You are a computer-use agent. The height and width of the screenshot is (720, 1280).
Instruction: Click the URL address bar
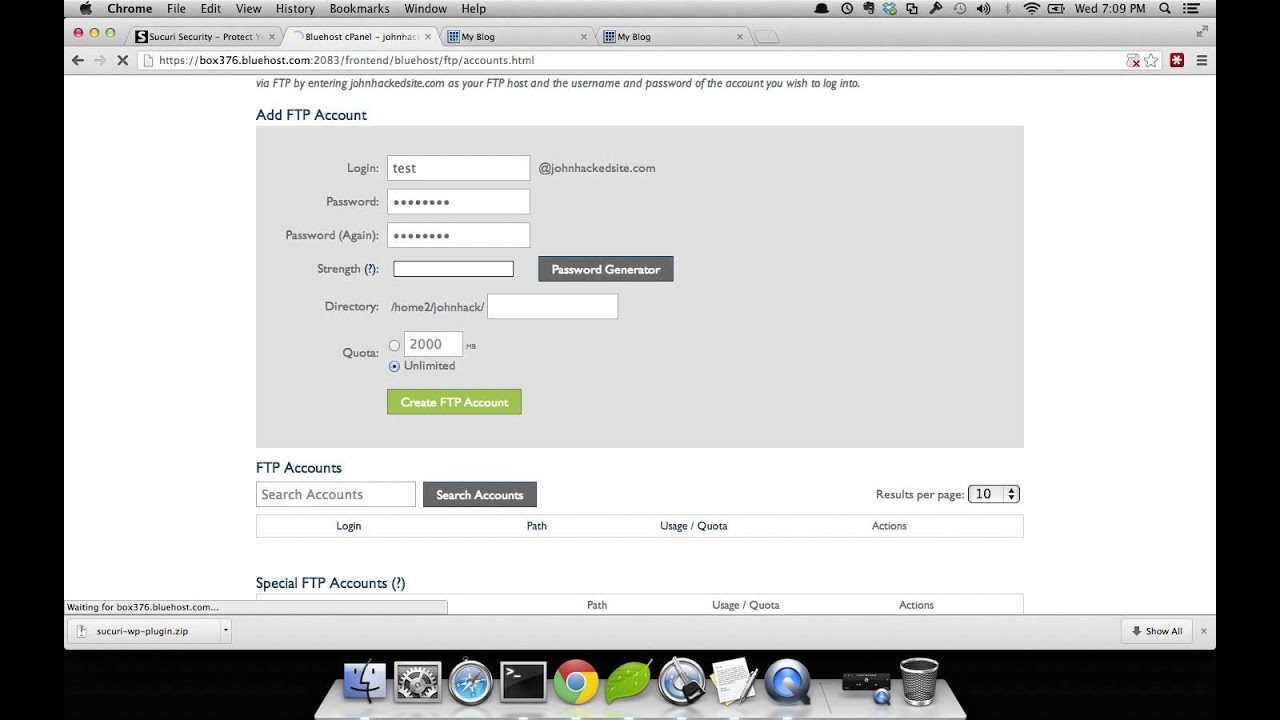pyautogui.click(x=640, y=60)
